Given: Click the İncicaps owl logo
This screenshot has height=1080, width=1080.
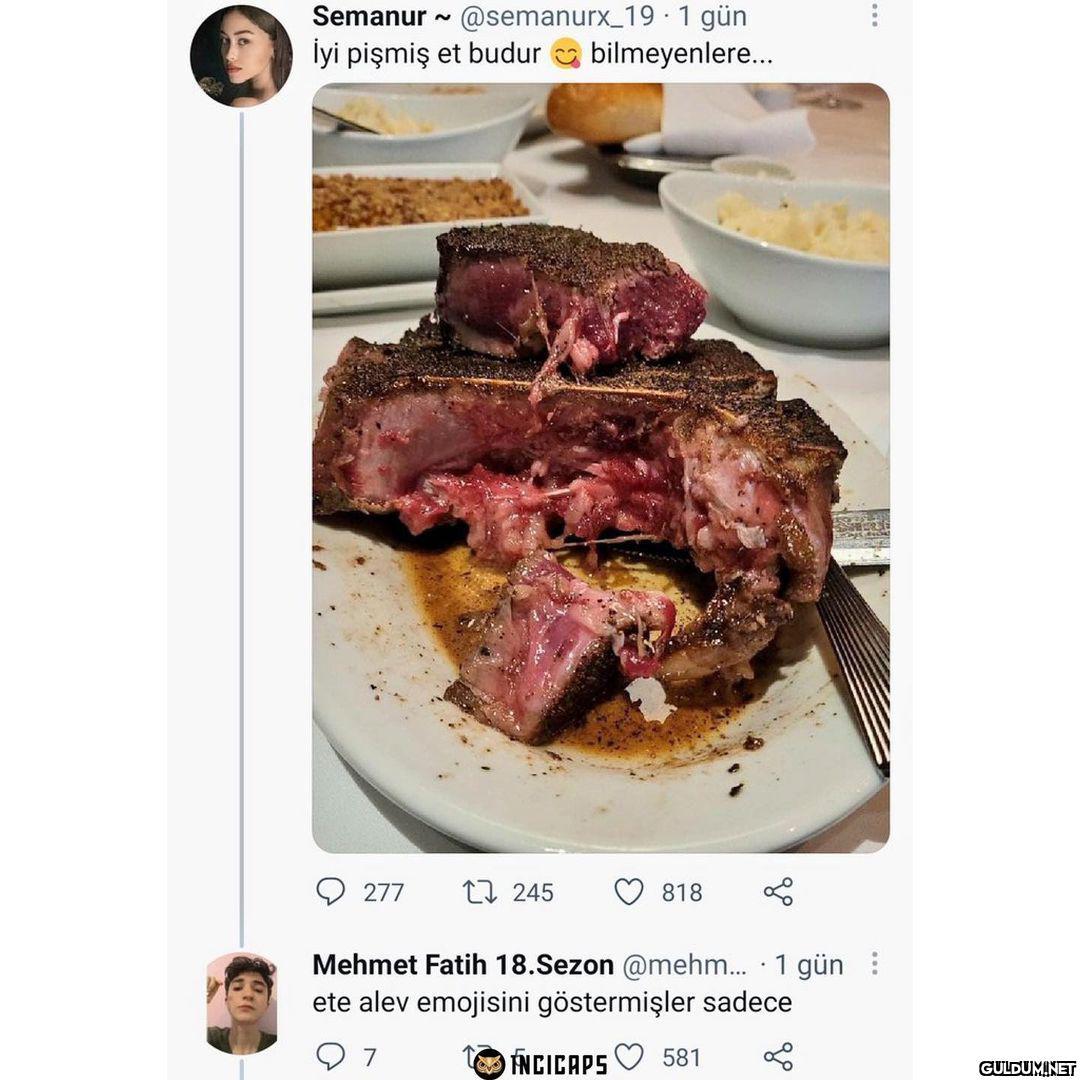Looking at the screenshot, I should tap(489, 1064).
